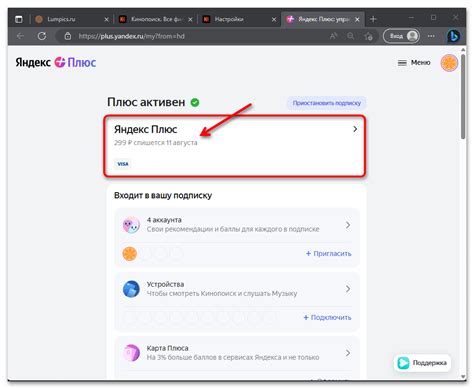This screenshot has width=474, height=389.
Task: Click the page vertical scrollbar
Action: (x=463, y=97)
